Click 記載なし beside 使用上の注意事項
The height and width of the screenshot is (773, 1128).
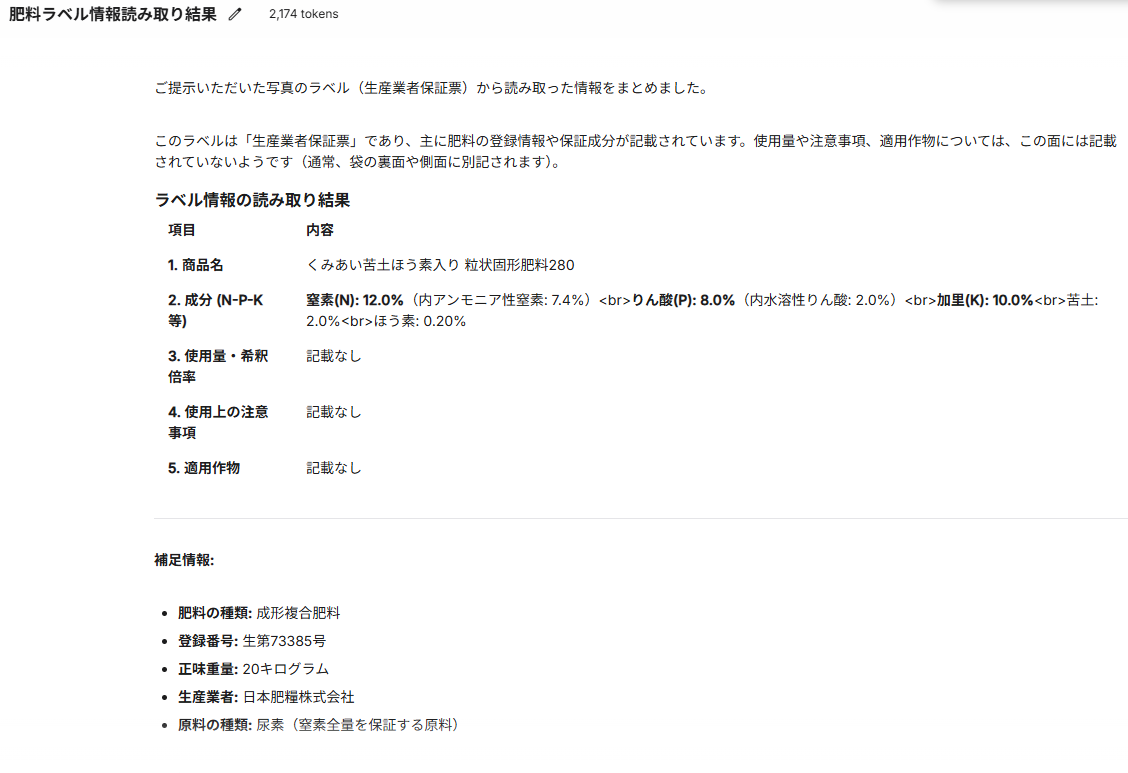coord(331,411)
